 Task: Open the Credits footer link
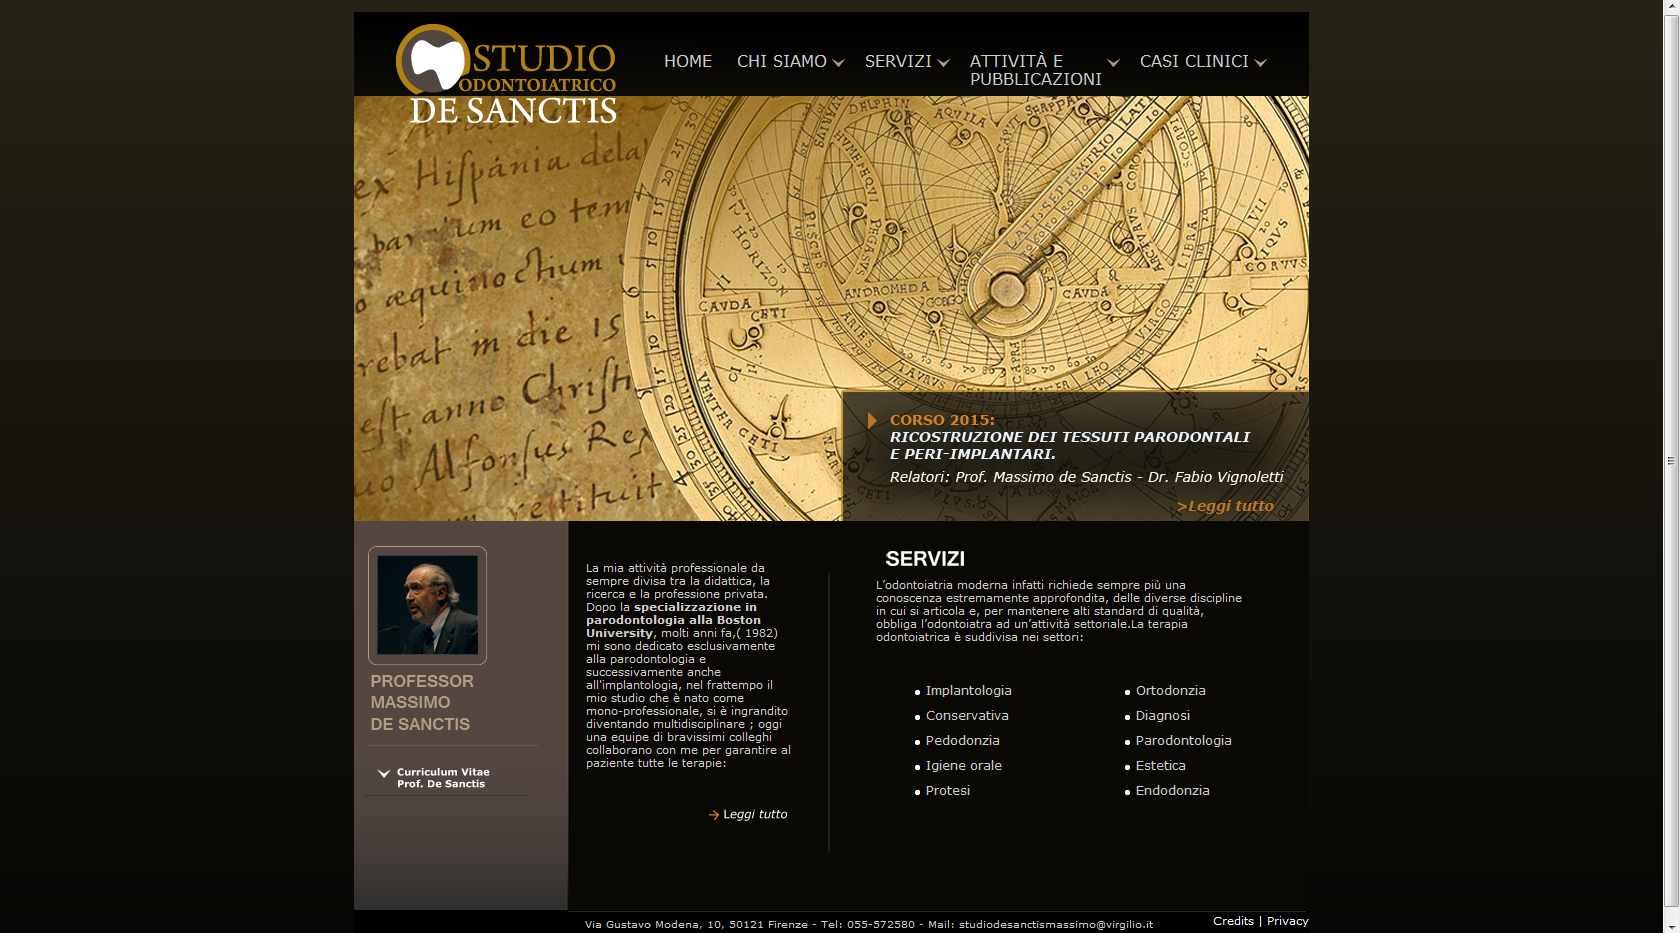tap(1233, 921)
